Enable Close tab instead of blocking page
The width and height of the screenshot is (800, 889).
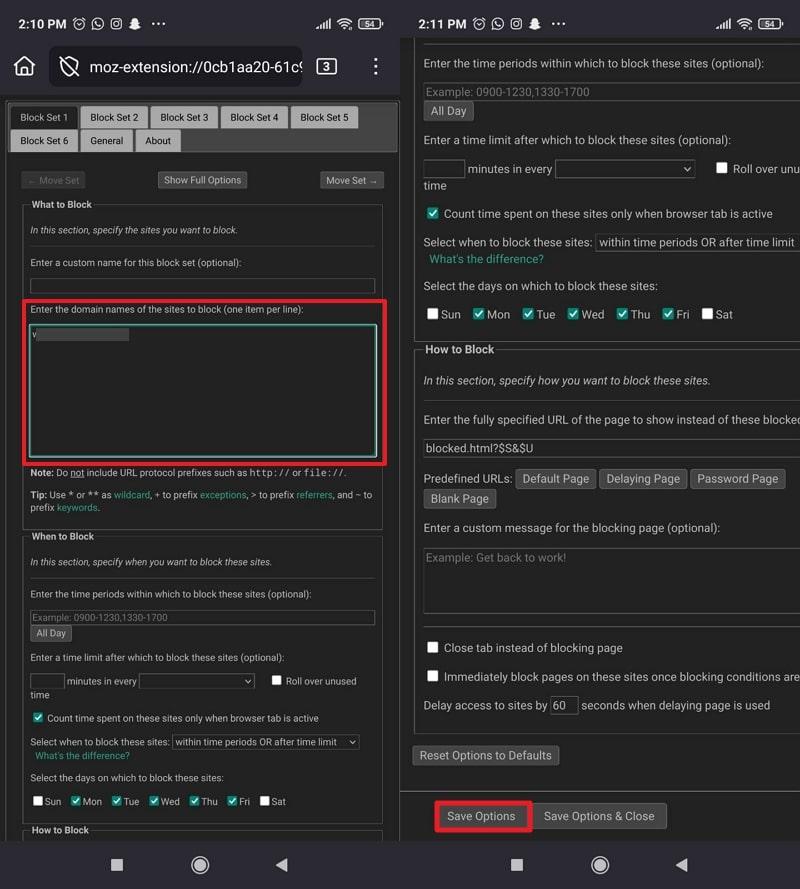pos(433,648)
